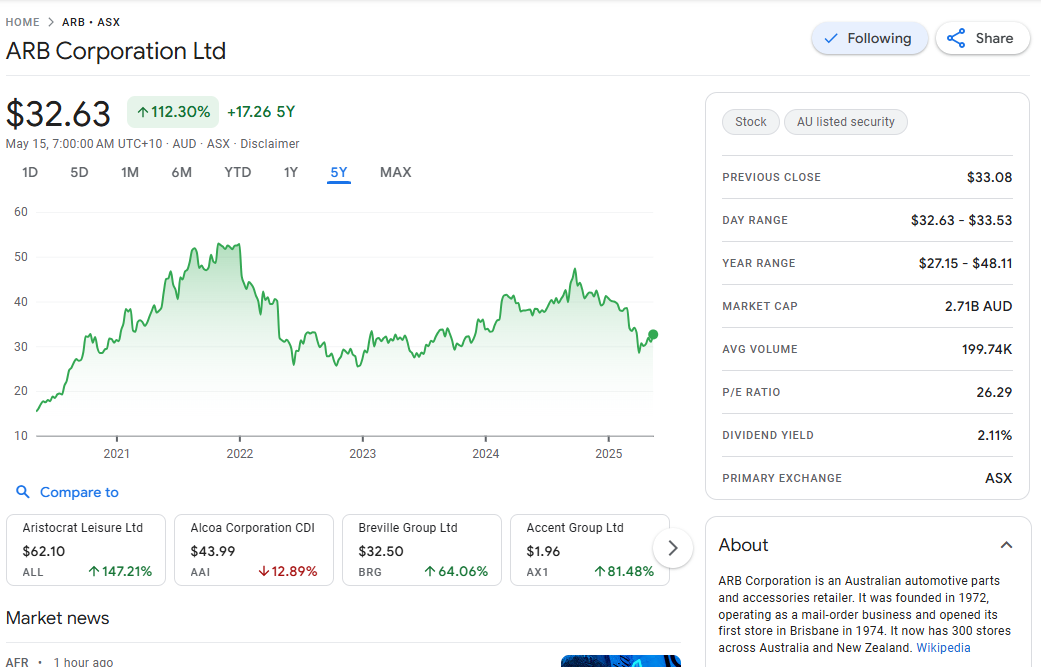Select the MAX time range

[395, 172]
